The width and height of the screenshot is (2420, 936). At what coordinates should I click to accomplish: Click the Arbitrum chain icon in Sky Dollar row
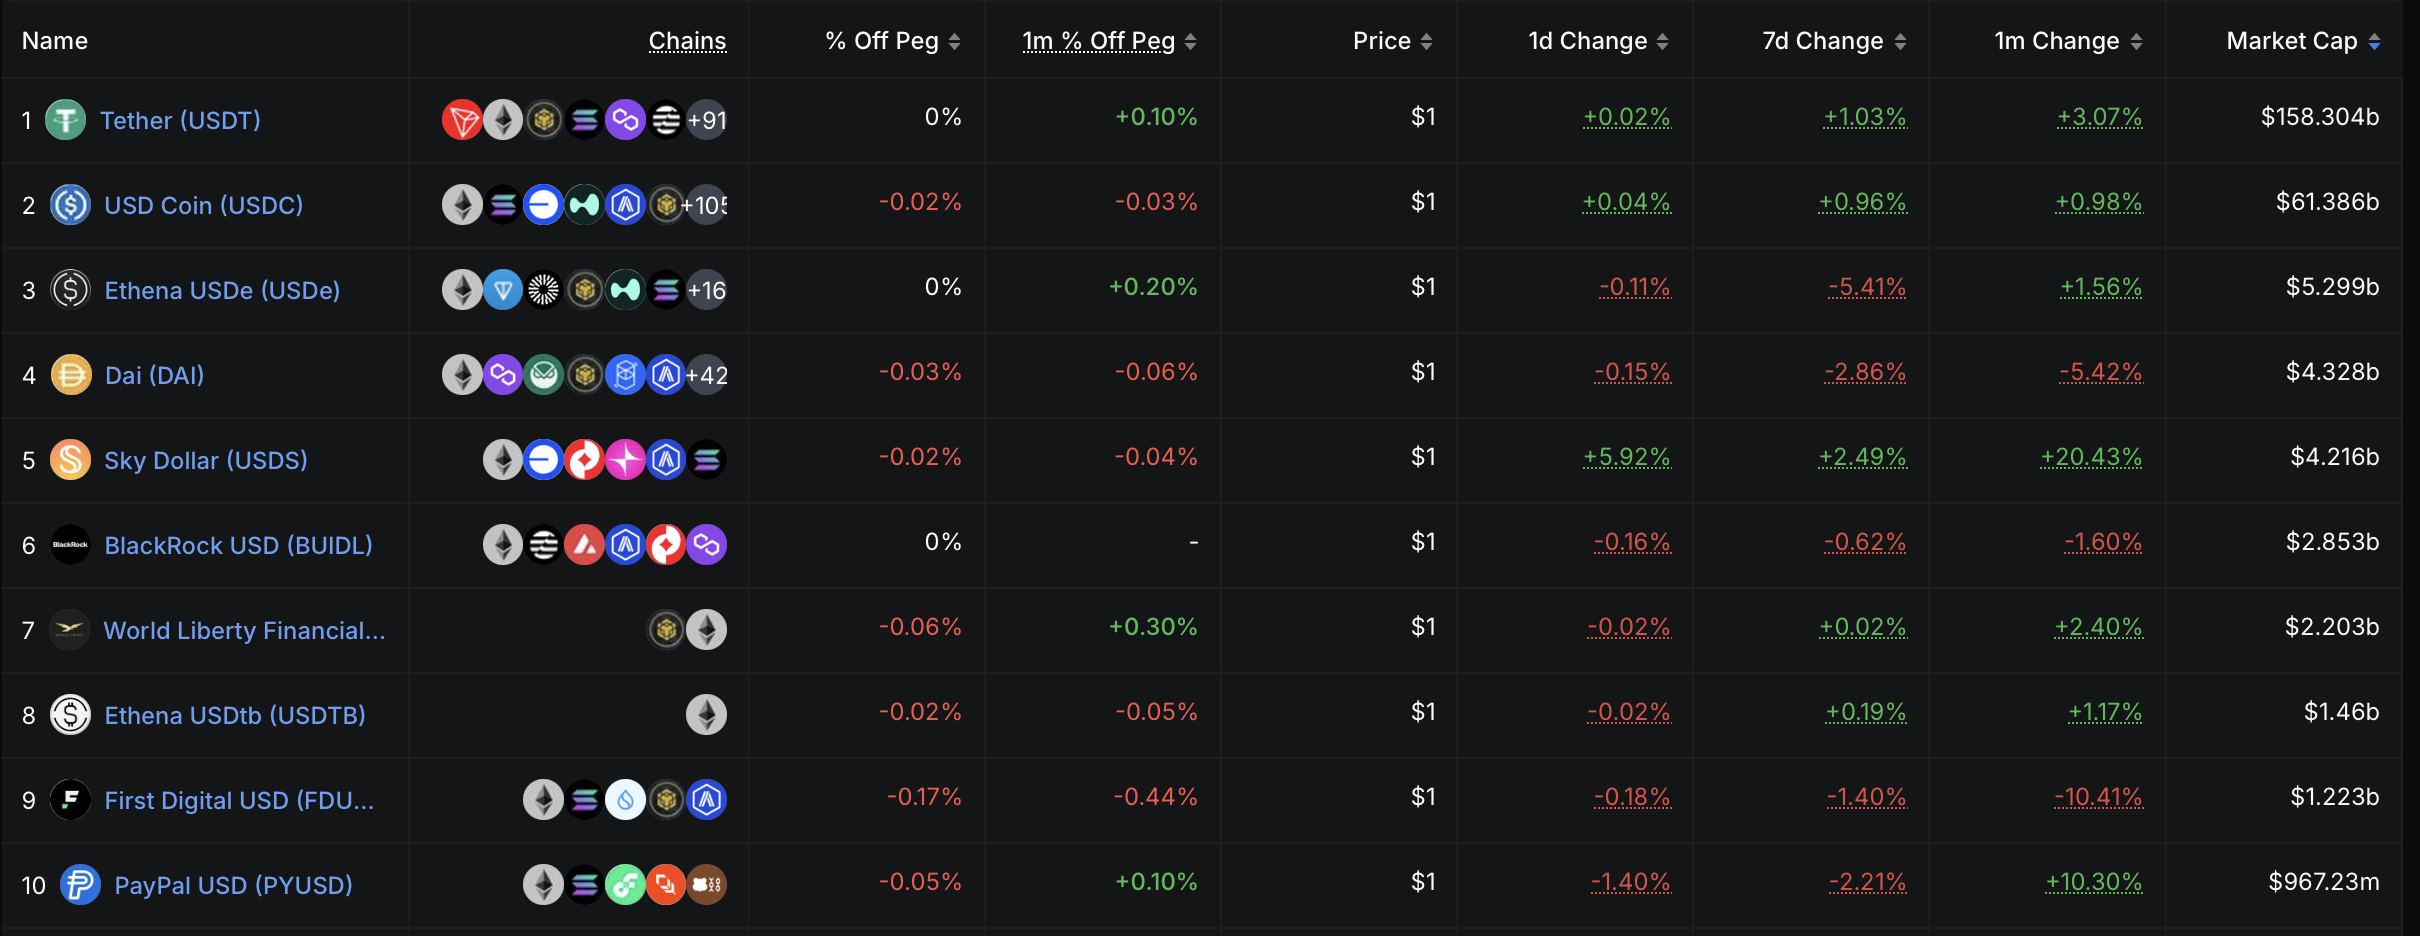pyautogui.click(x=666, y=460)
